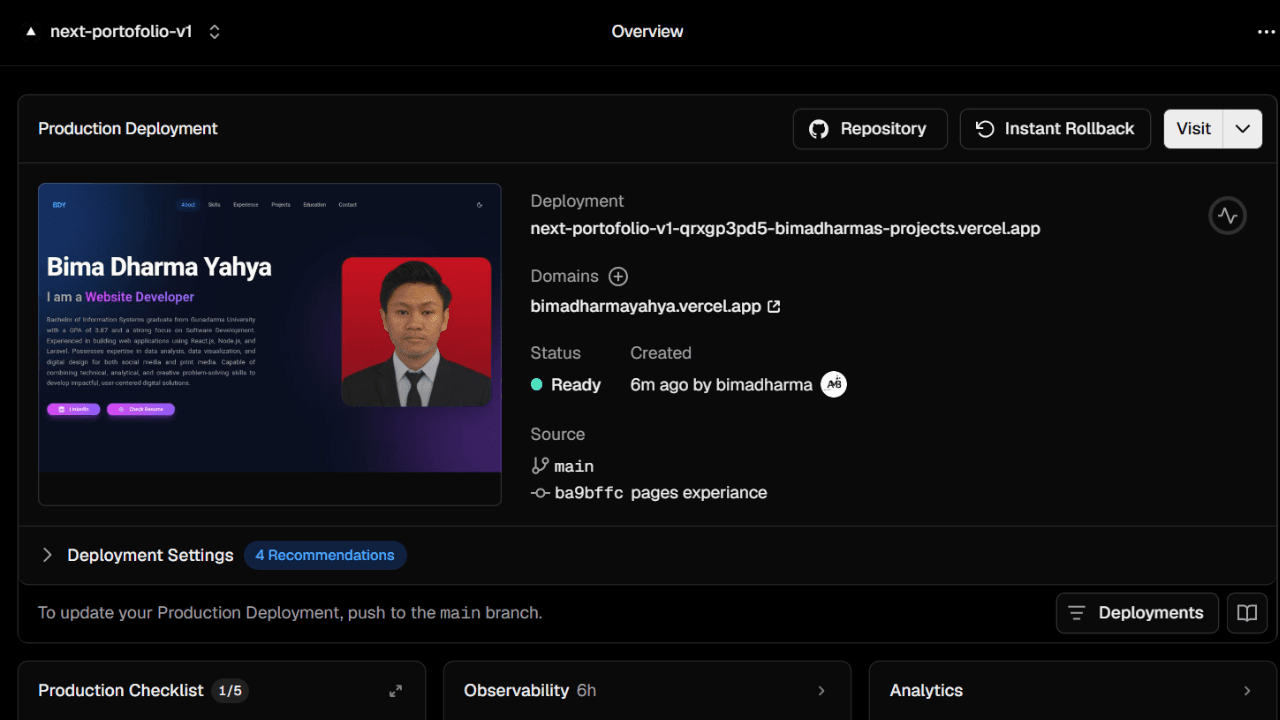Click the site preview thumbnail
The image size is (1280, 720).
click(270, 344)
